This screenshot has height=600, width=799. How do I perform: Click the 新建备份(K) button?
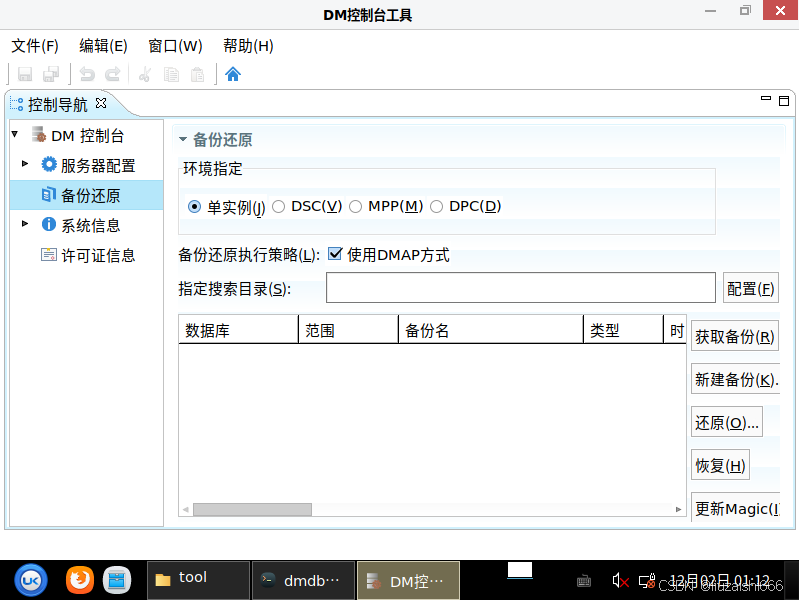(x=735, y=379)
